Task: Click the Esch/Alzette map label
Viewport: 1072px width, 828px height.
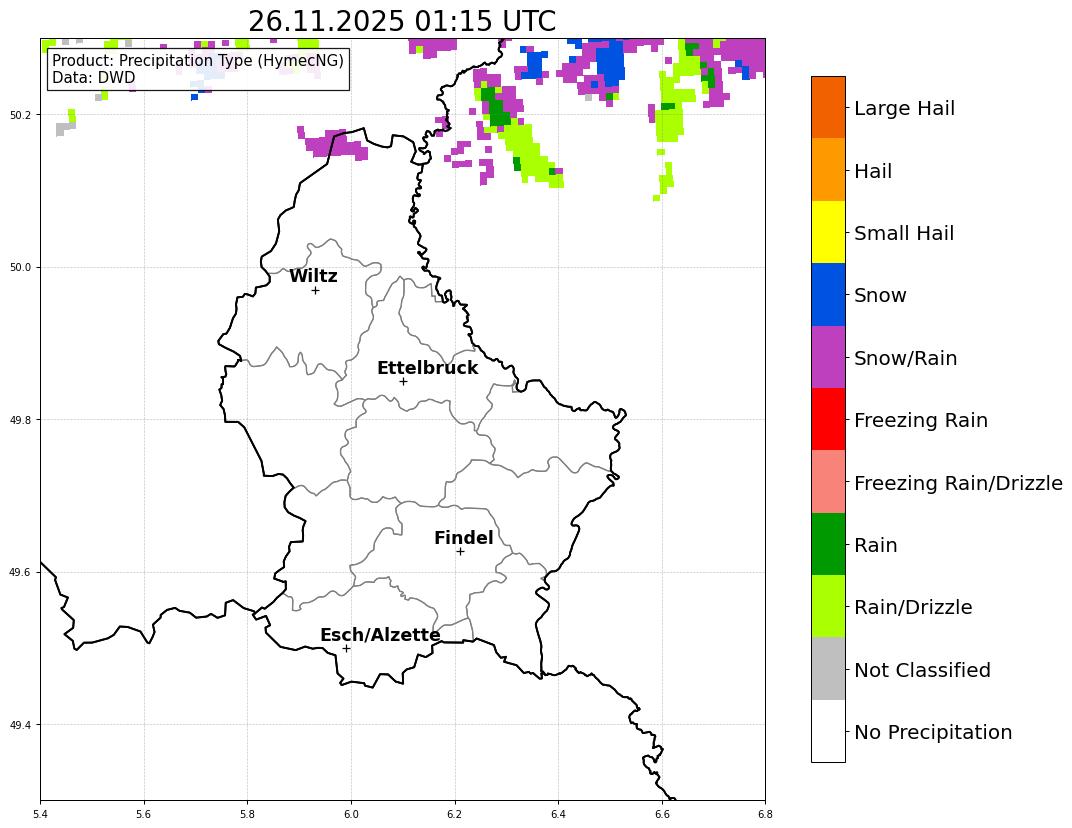Action: point(380,635)
